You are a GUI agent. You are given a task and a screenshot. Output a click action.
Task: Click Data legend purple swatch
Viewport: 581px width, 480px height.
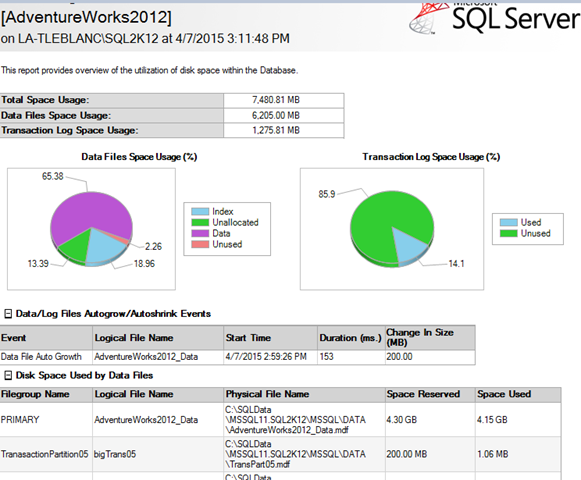[x=200, y=234]
